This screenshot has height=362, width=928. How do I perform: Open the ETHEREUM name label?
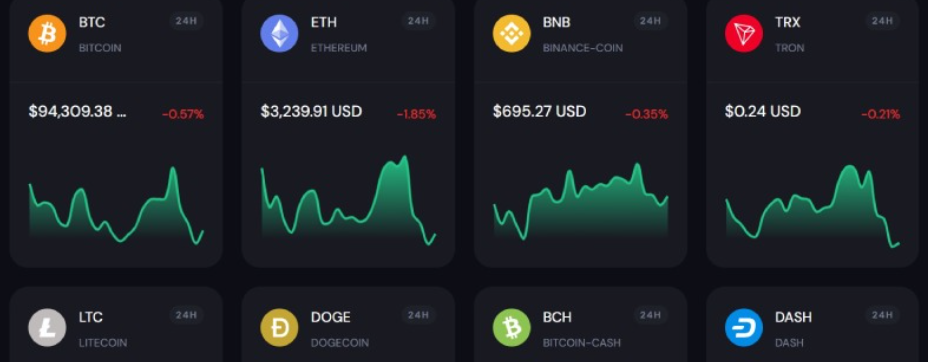339,48
